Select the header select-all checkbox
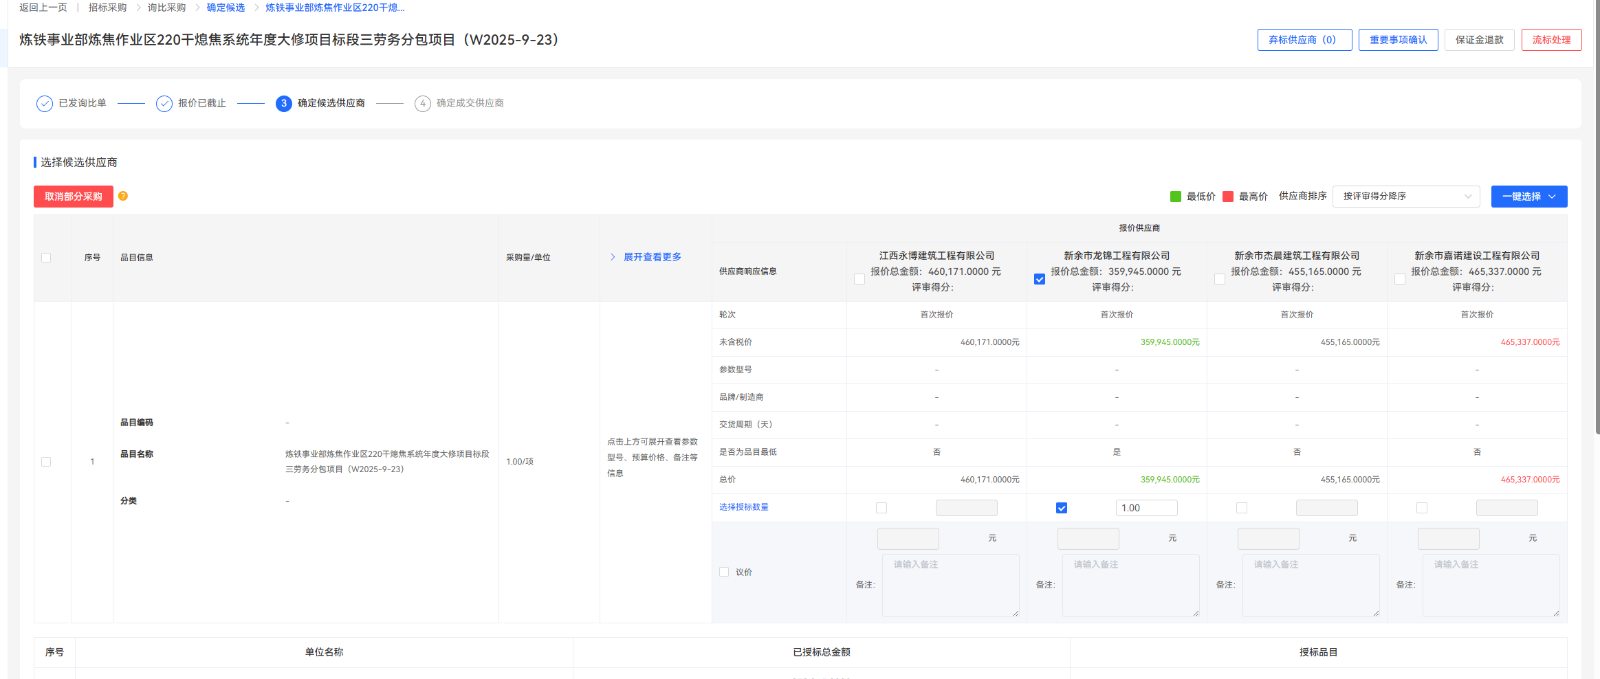This screenshot has height=679, width=1600. click(x=46, y=258)
